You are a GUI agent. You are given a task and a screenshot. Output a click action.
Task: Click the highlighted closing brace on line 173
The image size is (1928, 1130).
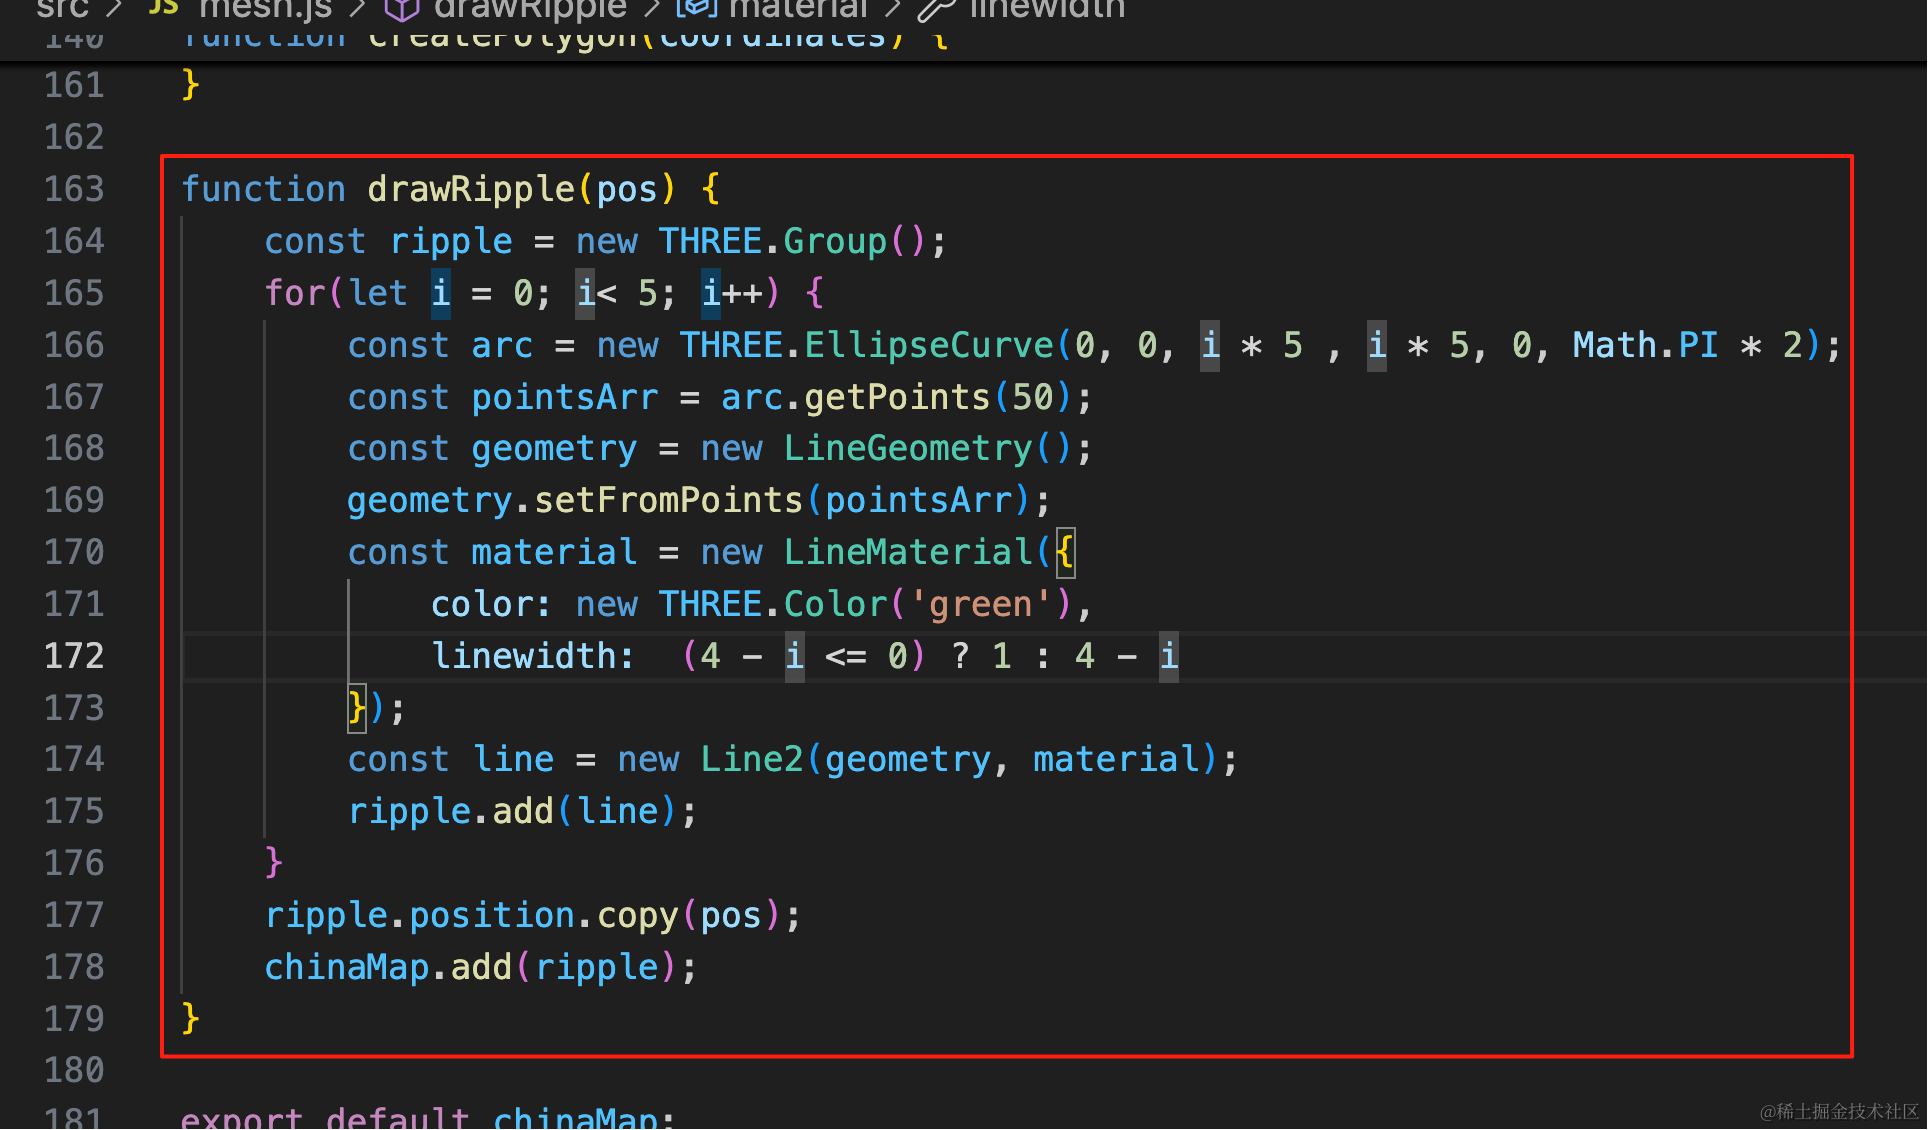pos(357,708)
